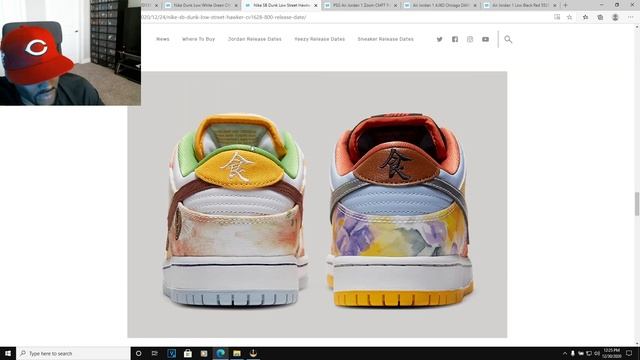
Task: Toggle immersive reader icon in address bar
Action: [x=557, y=17]
